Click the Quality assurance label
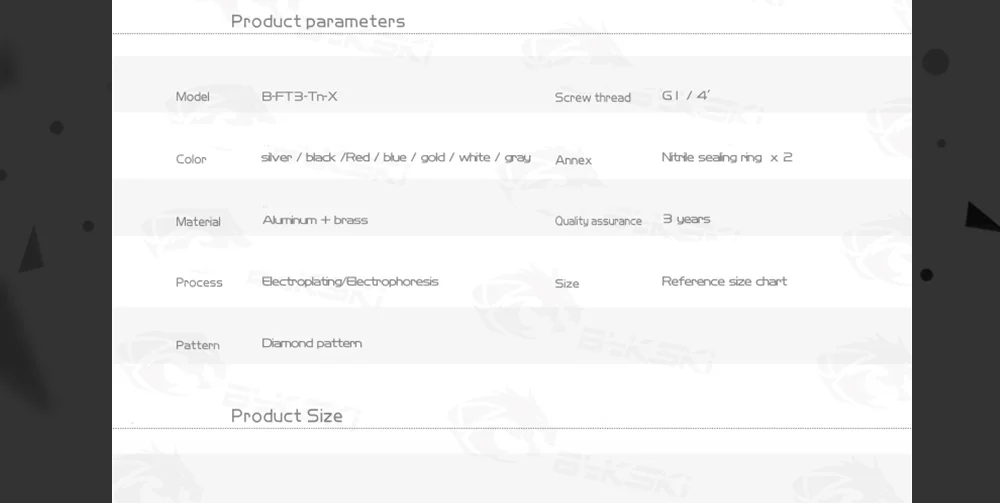 coord(598,221)
